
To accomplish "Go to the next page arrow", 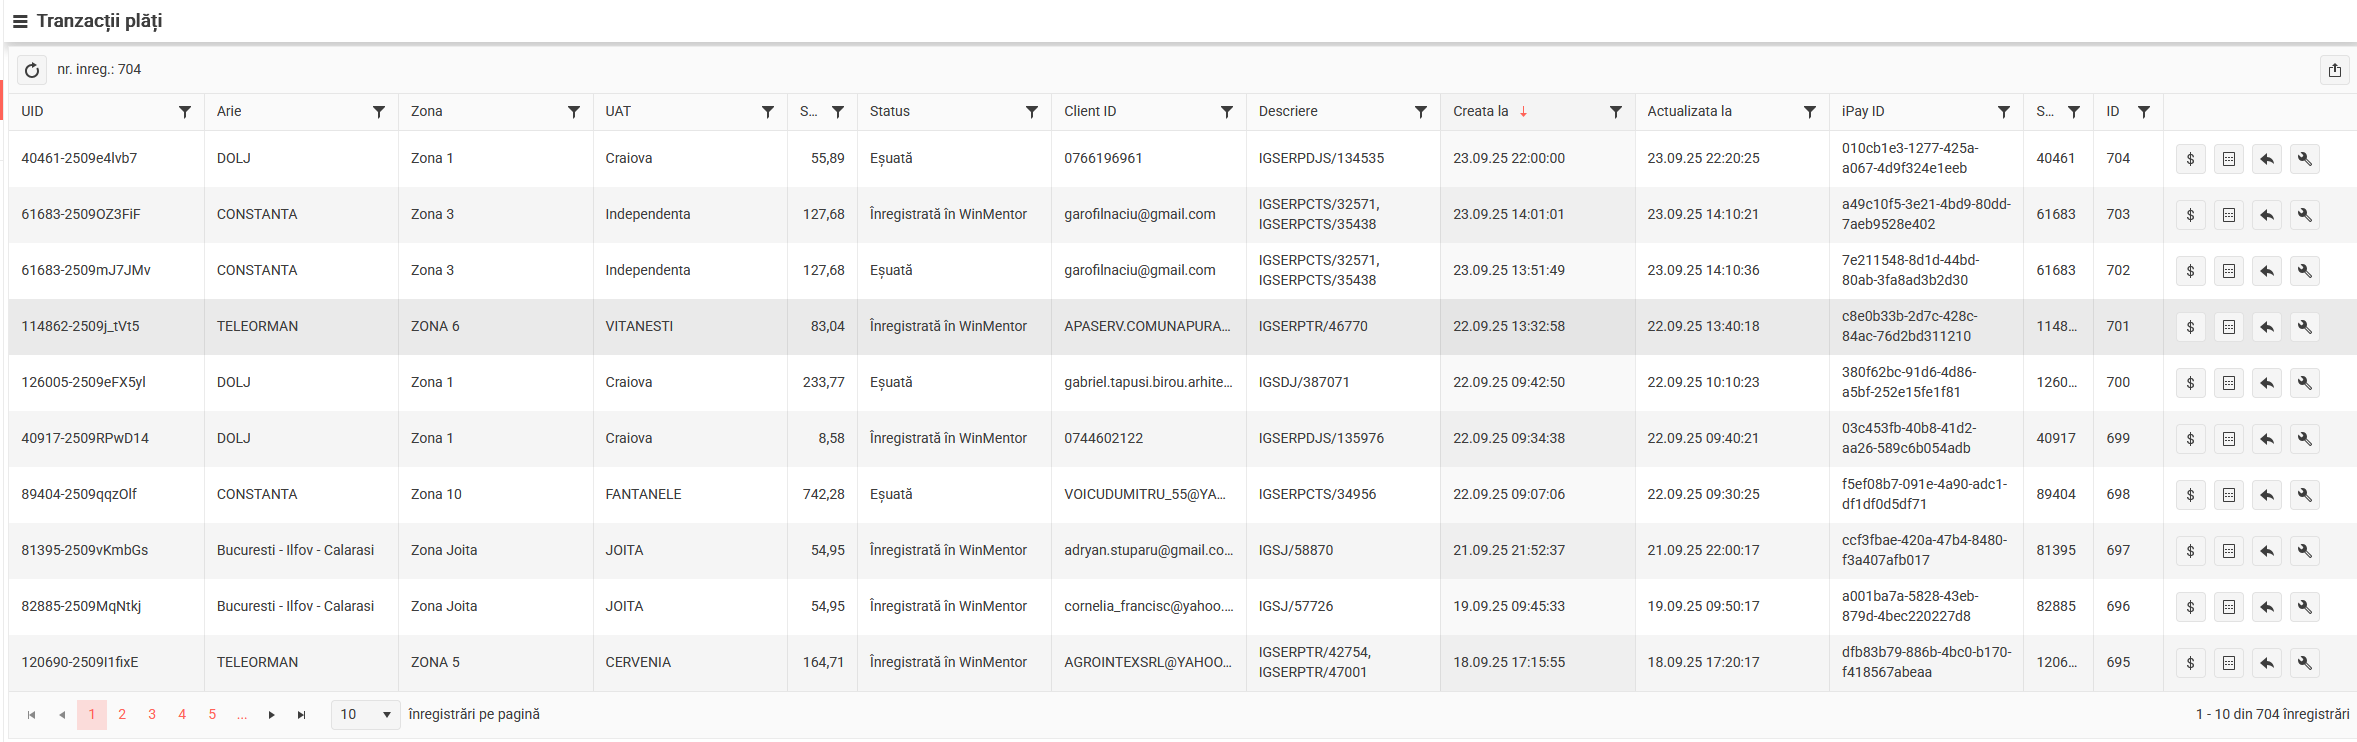I will pyautogui.click(x=271, y=715).
